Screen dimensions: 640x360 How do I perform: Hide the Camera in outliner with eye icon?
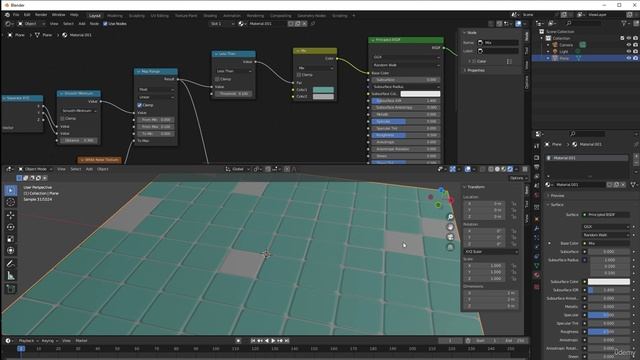coord(629,45)
